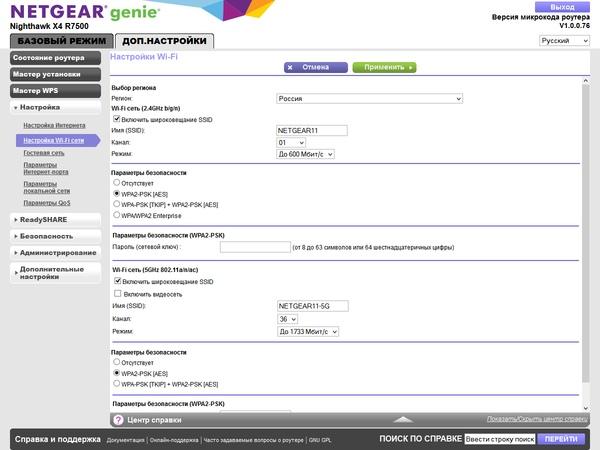Image resolution: width=600 pixels, height=450 pixels.
Task: Click the 5GHz SSID field NETGEAR11-5G
Action: coord(313,306)
